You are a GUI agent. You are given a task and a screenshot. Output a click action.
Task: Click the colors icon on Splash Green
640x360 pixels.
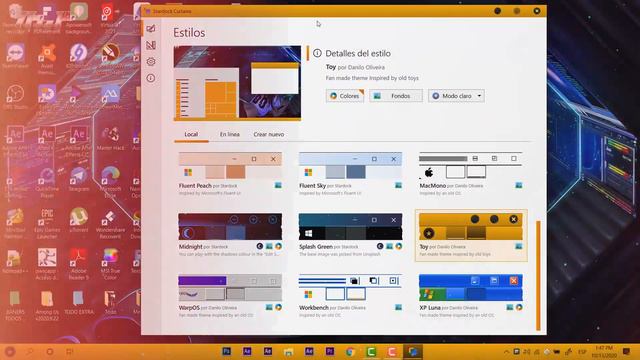(x=399, y=246)
